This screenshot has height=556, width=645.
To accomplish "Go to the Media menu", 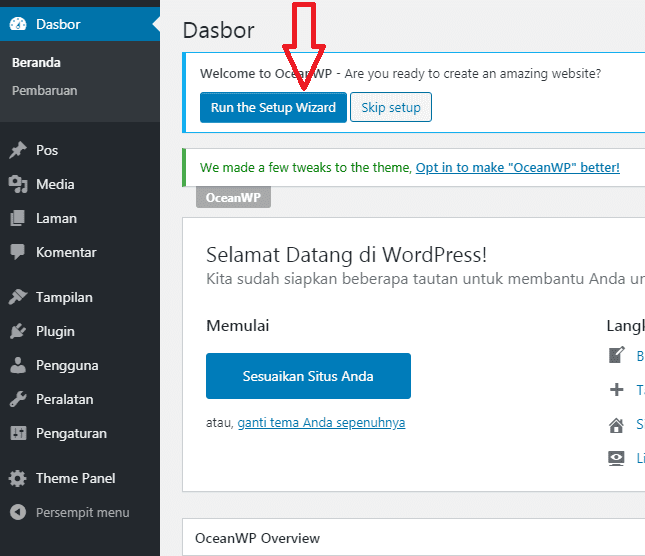I will pos(80,184).
